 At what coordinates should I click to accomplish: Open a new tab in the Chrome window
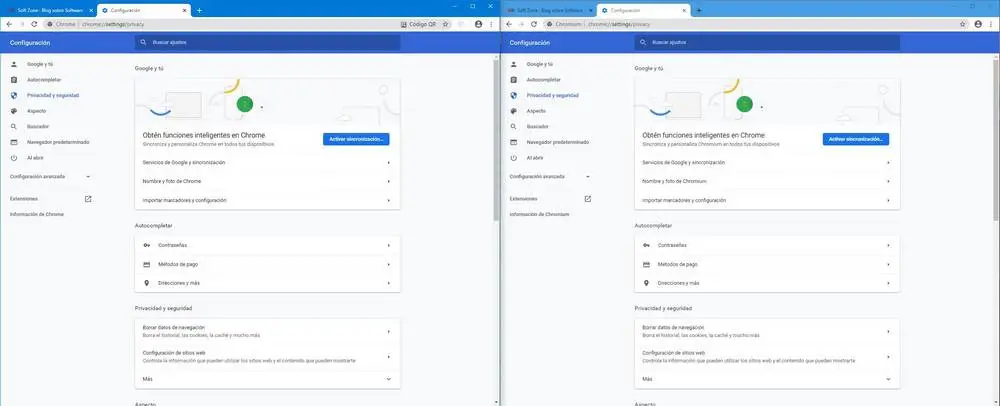199,10
